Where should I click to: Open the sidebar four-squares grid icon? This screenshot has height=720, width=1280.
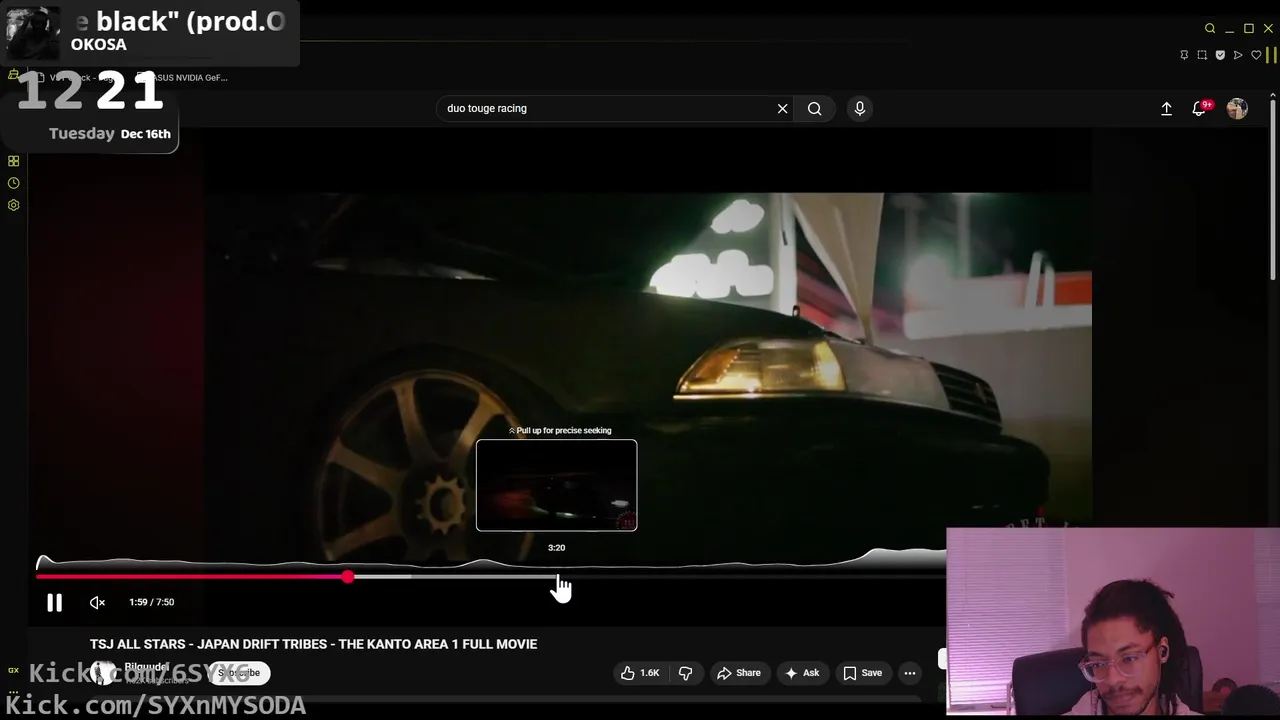coord(13,161)
